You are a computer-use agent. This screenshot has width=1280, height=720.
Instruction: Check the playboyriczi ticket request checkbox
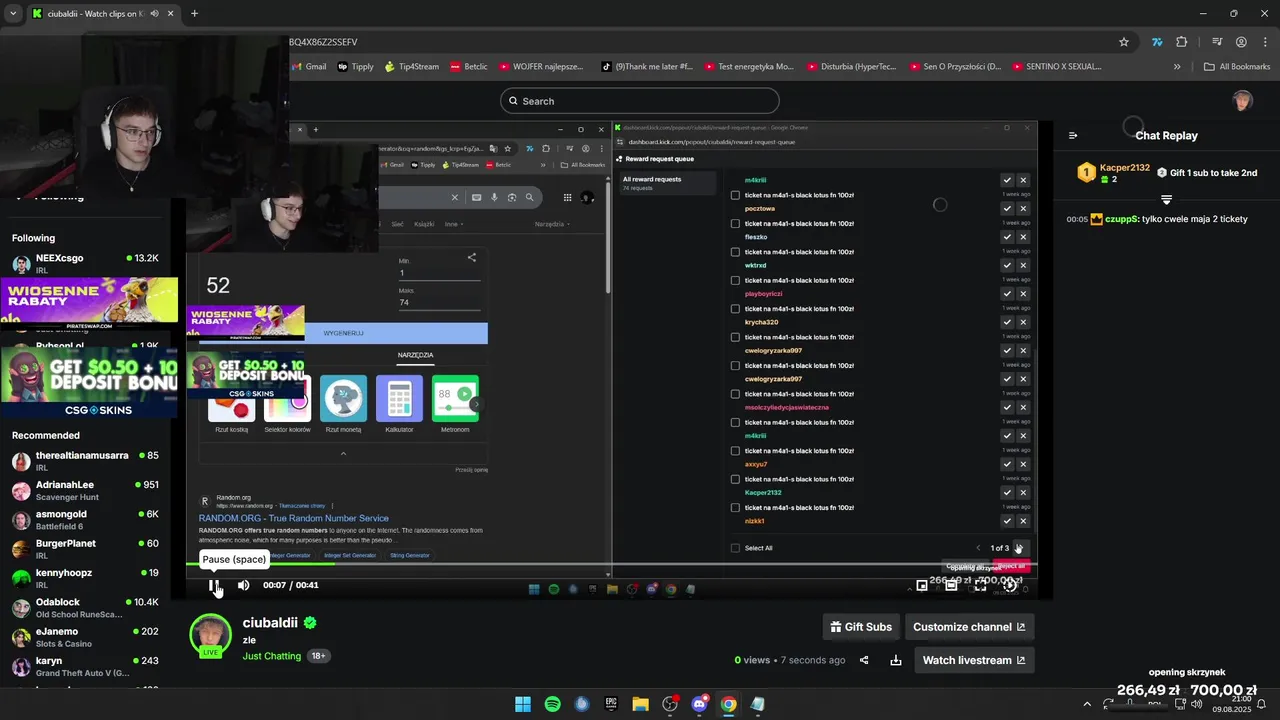point(735,280)
